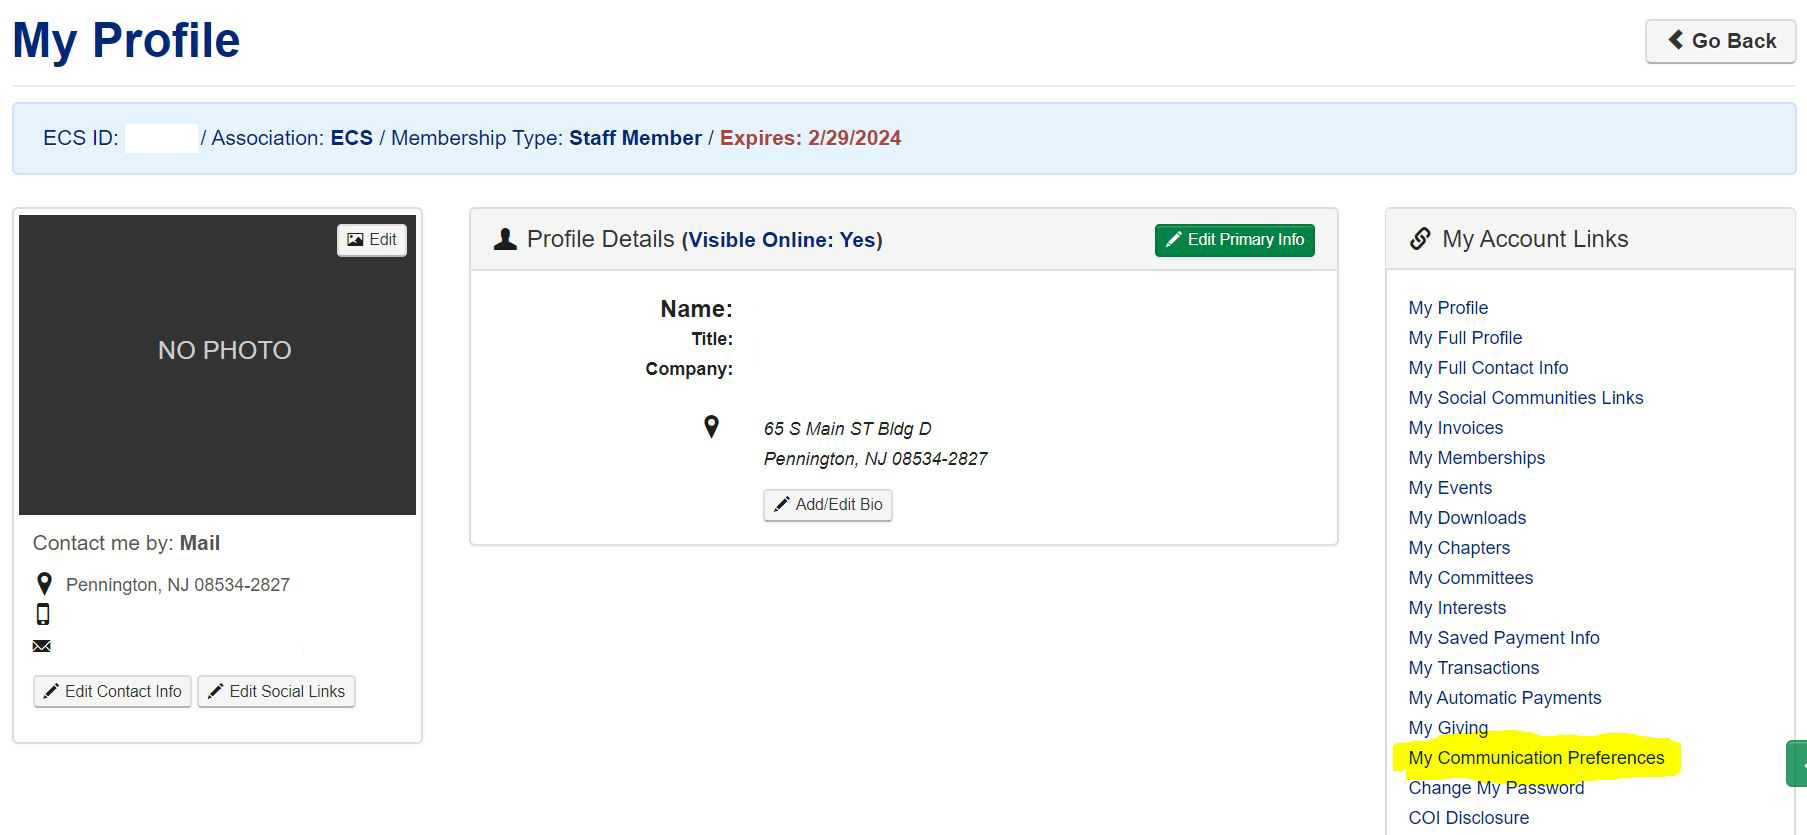Click the NO PHOTO placeholder image
This screenshot has width=1807, height=835.
point(217,365)
